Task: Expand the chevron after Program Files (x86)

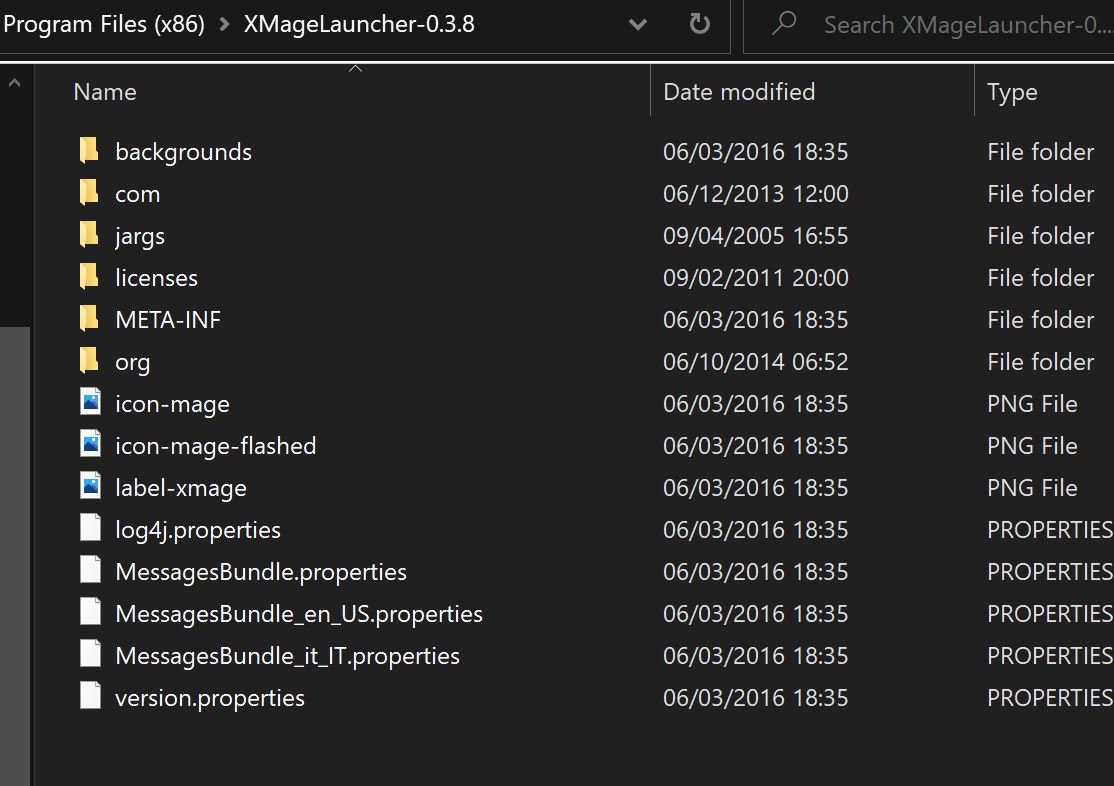Action: 225,25
